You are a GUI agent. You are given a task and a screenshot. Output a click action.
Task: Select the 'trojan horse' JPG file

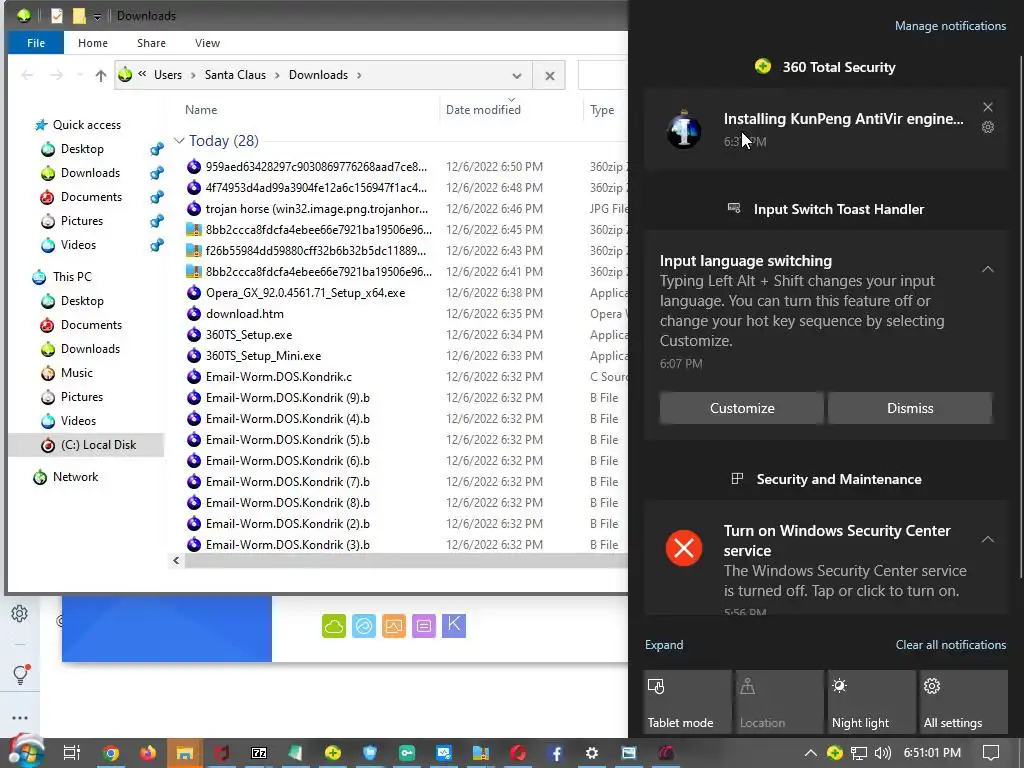[x=317, y=209]
